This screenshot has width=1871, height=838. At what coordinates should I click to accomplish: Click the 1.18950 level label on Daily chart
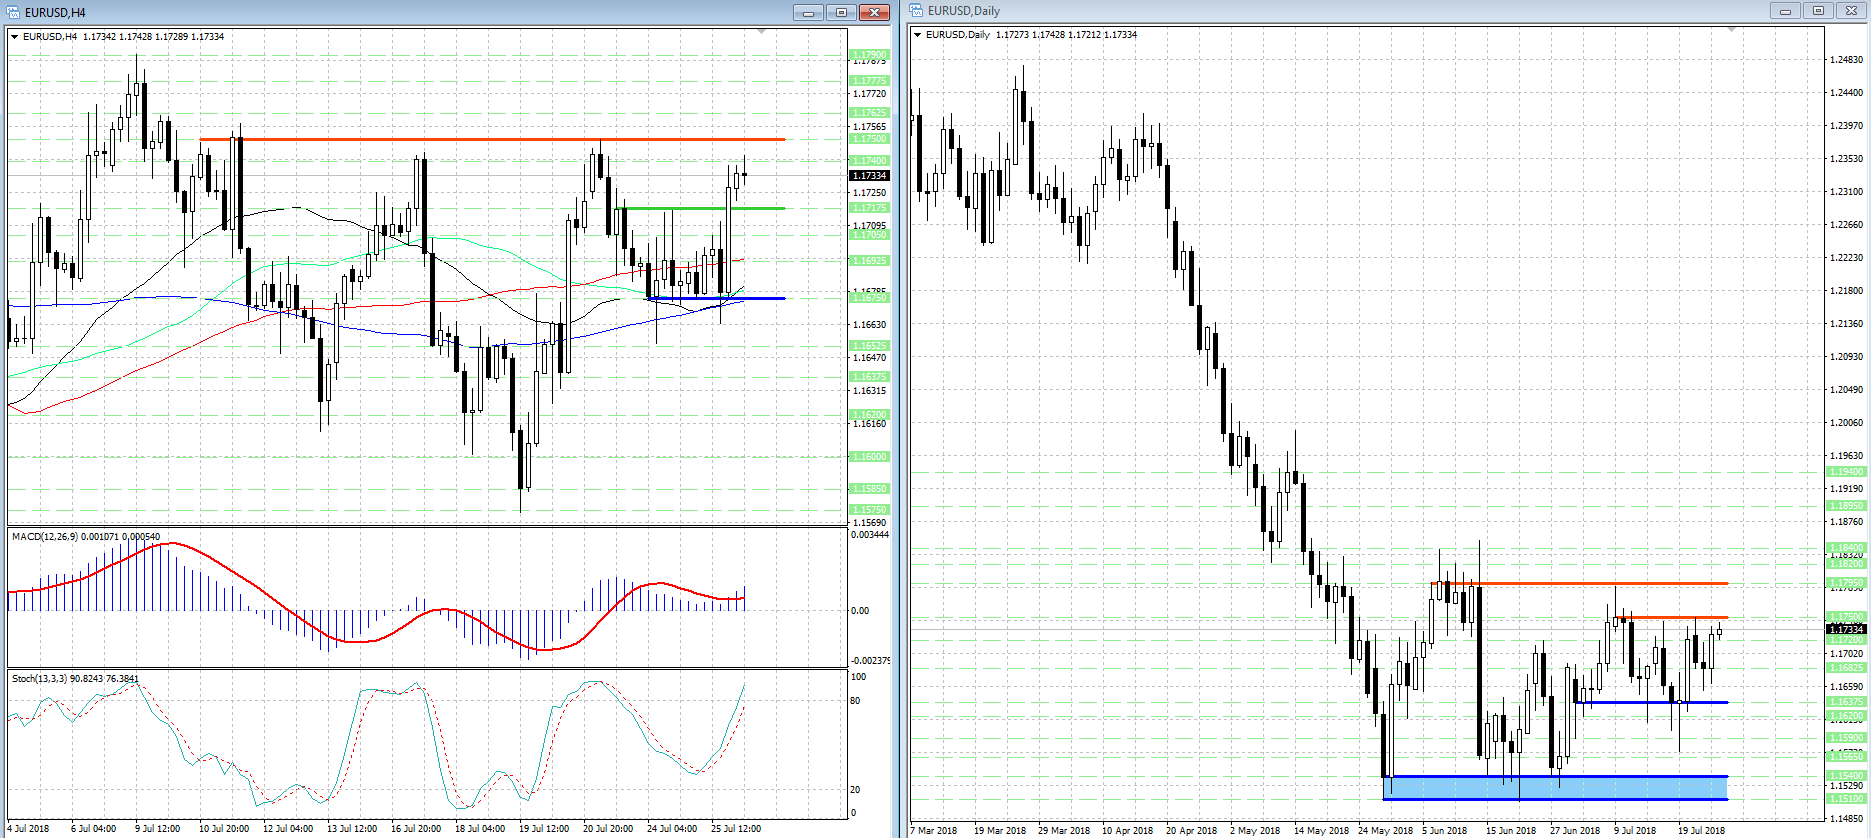tap(1846, 506)
